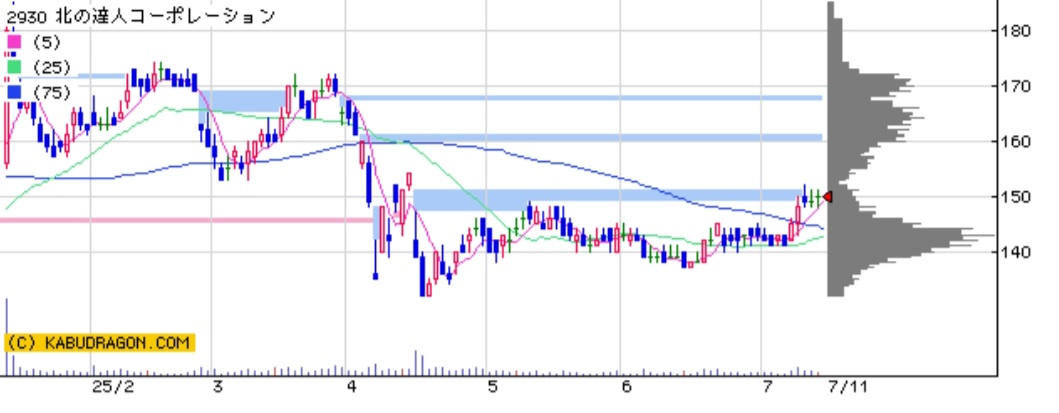1059x413 pixels.
Task: Click the pink (5) moving average swatch
Action: click(14, 43)
